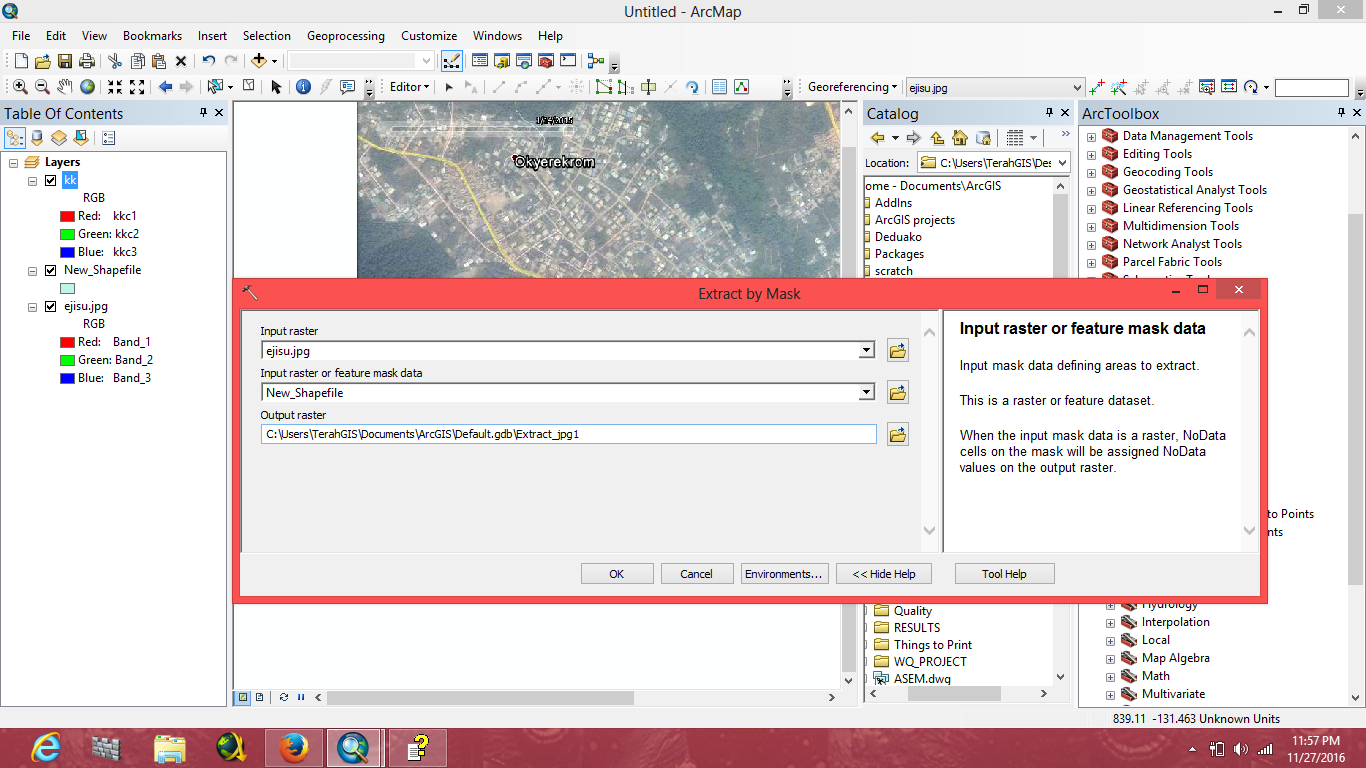1366x768 pixels.
Task: Expand Data Management Tools toolbox
Action: 1092,136
